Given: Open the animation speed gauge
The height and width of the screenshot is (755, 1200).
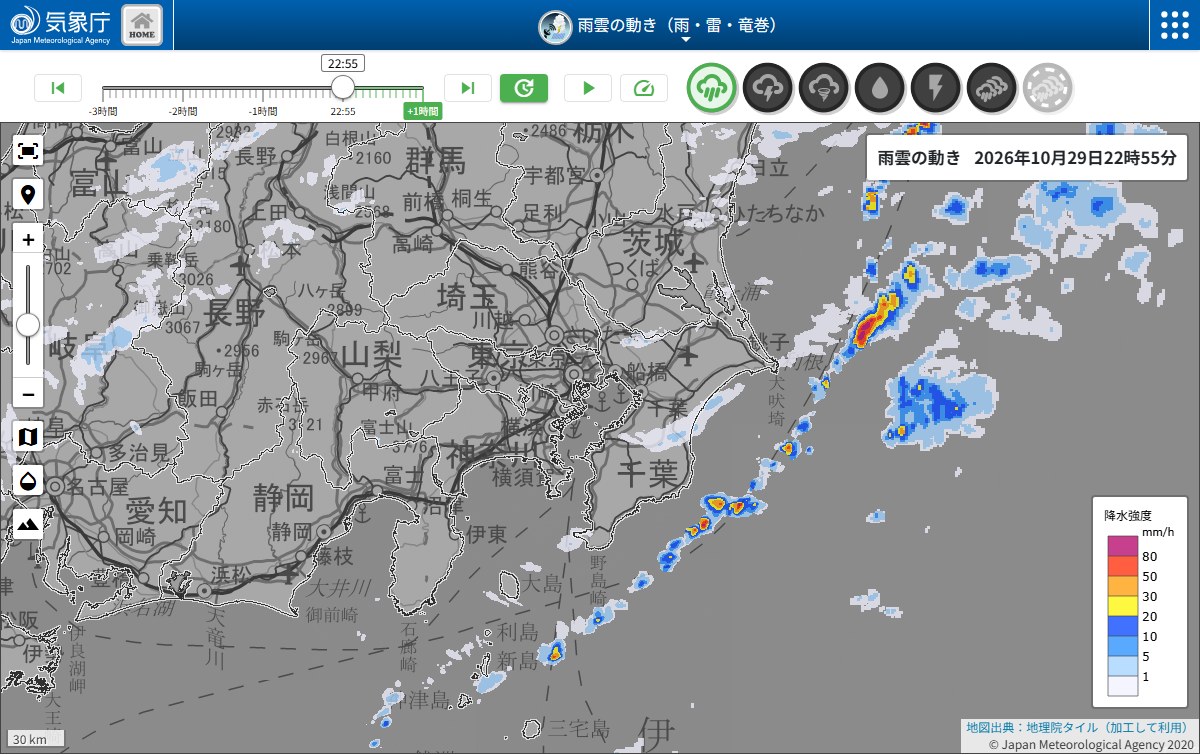Looking at the screenshot, I should pos(644,88).
